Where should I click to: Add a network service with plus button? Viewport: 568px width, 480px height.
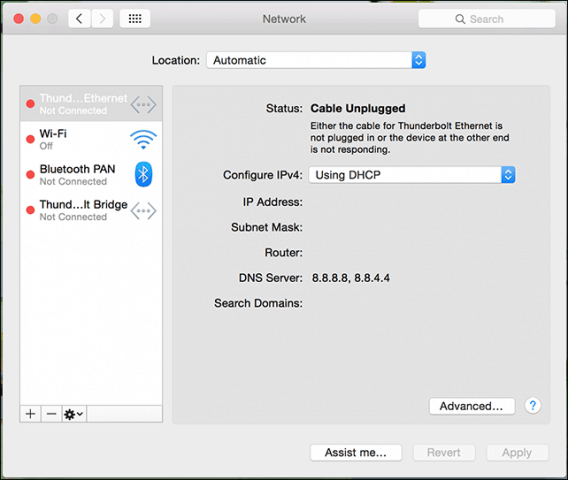click(x=30, y=414)
